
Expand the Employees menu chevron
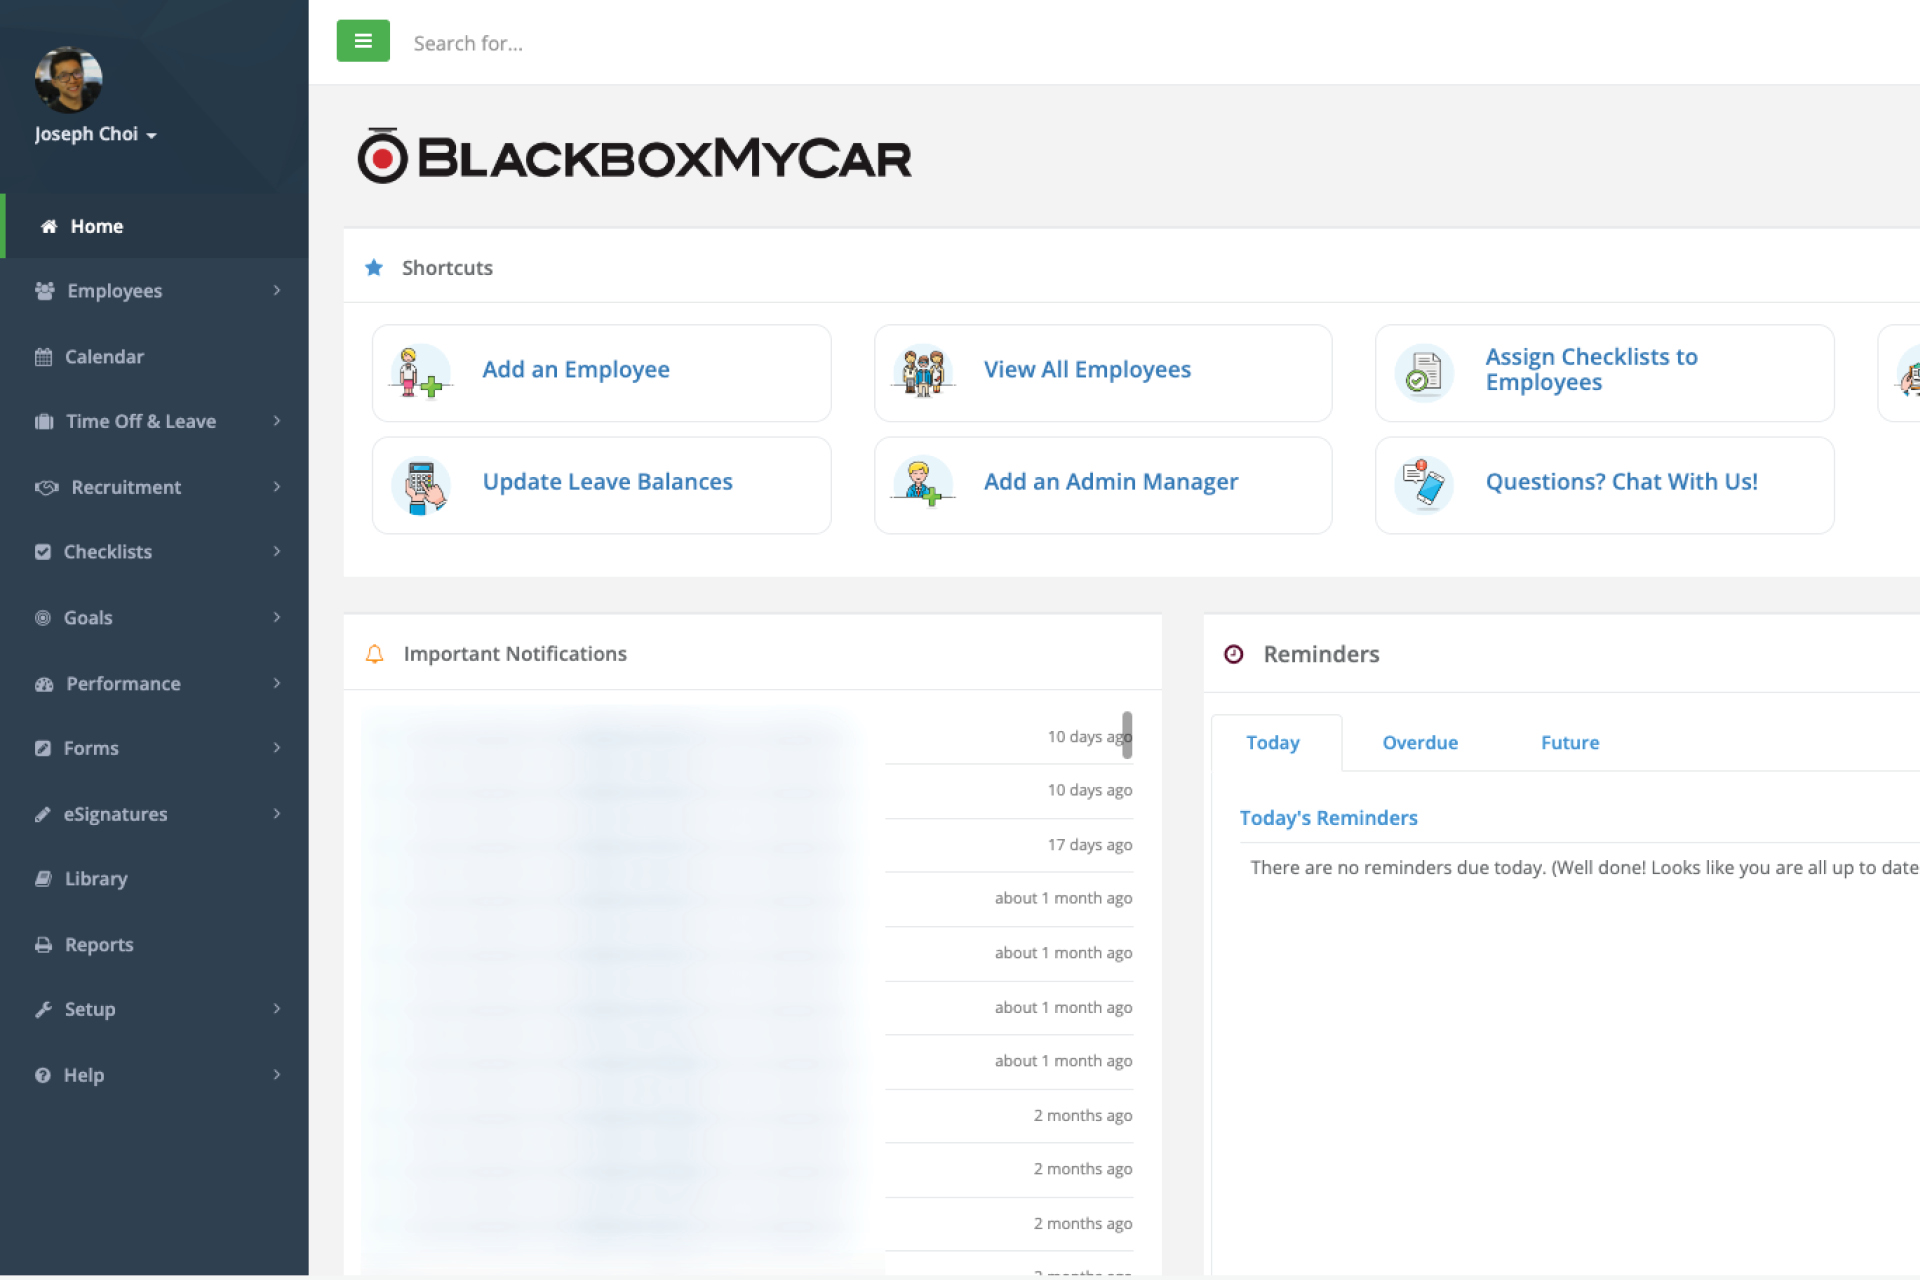click(x=277, y=290)
